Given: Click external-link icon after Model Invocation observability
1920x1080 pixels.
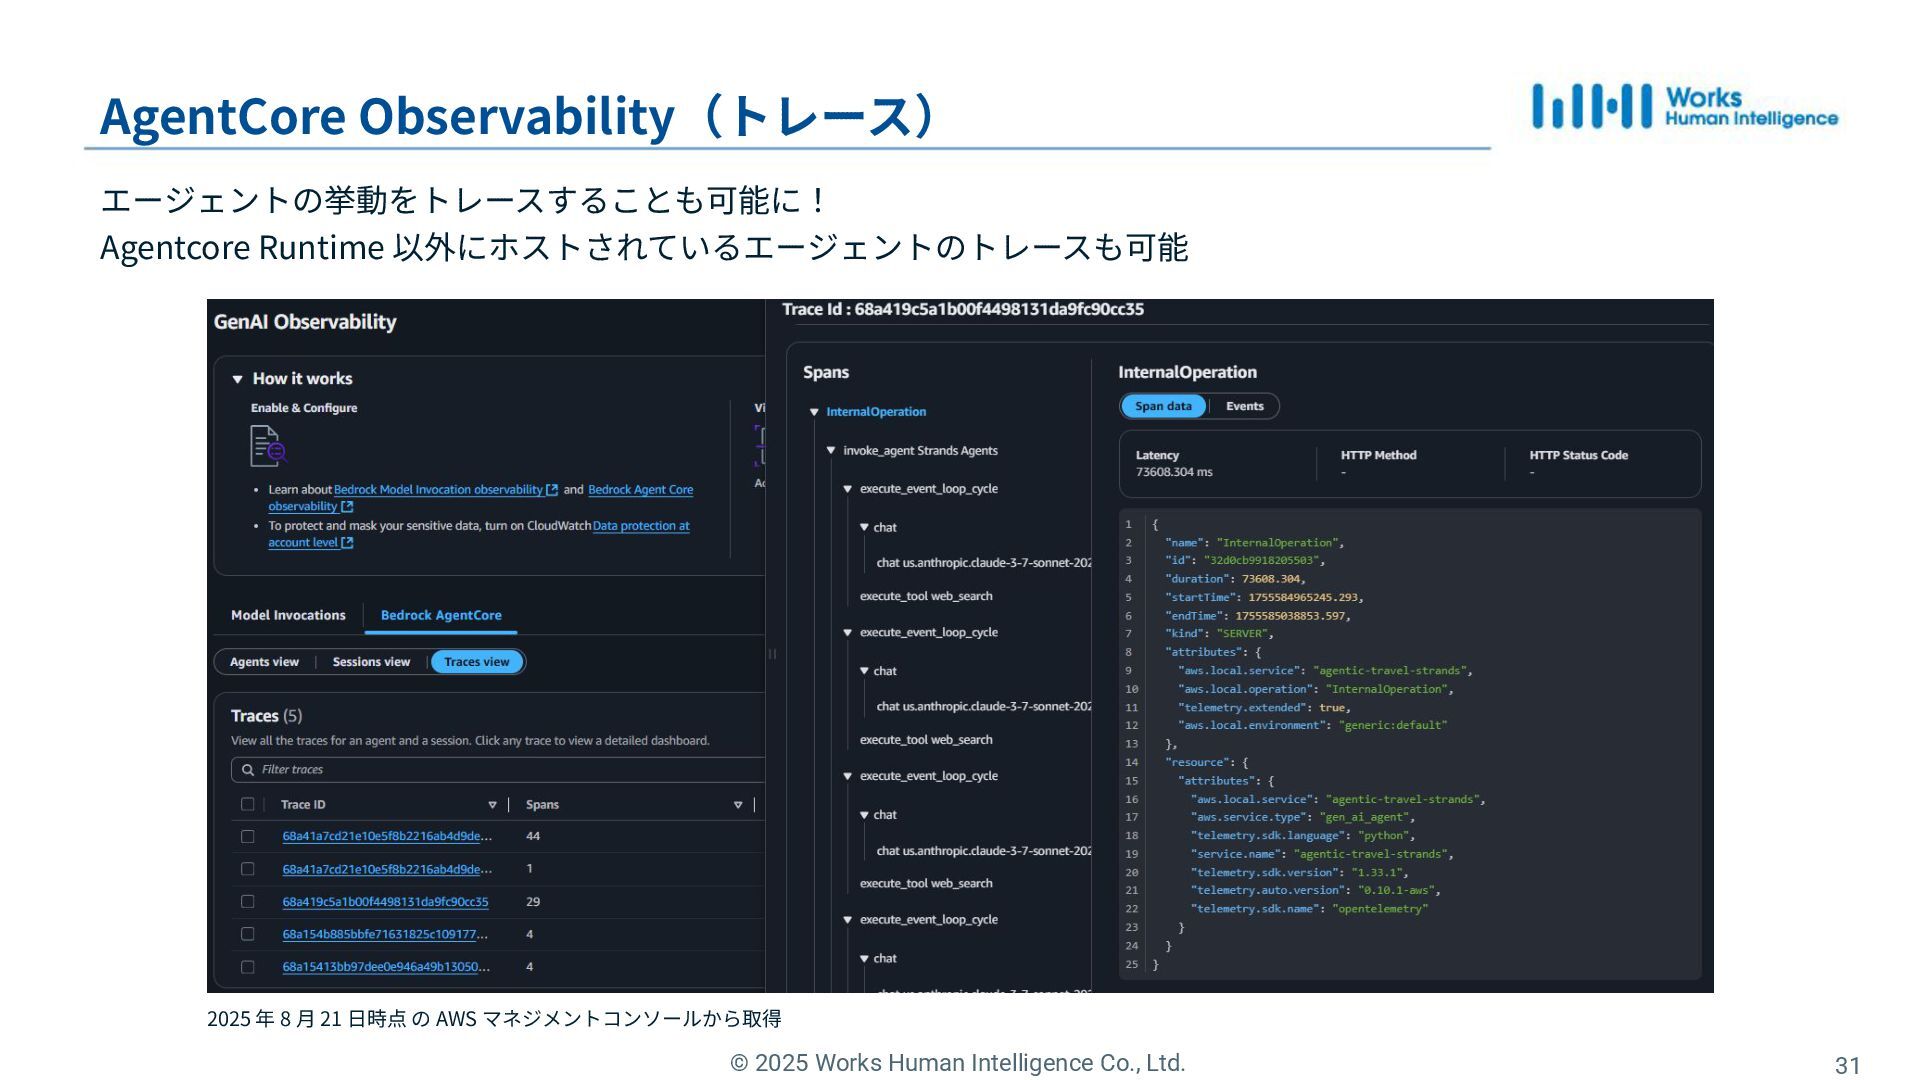Looking at the screenshot, I should coord(552,490).
